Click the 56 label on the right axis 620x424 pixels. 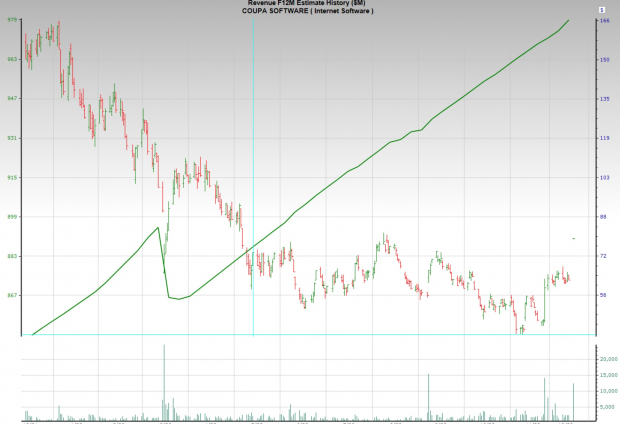[x=602, y=295]
